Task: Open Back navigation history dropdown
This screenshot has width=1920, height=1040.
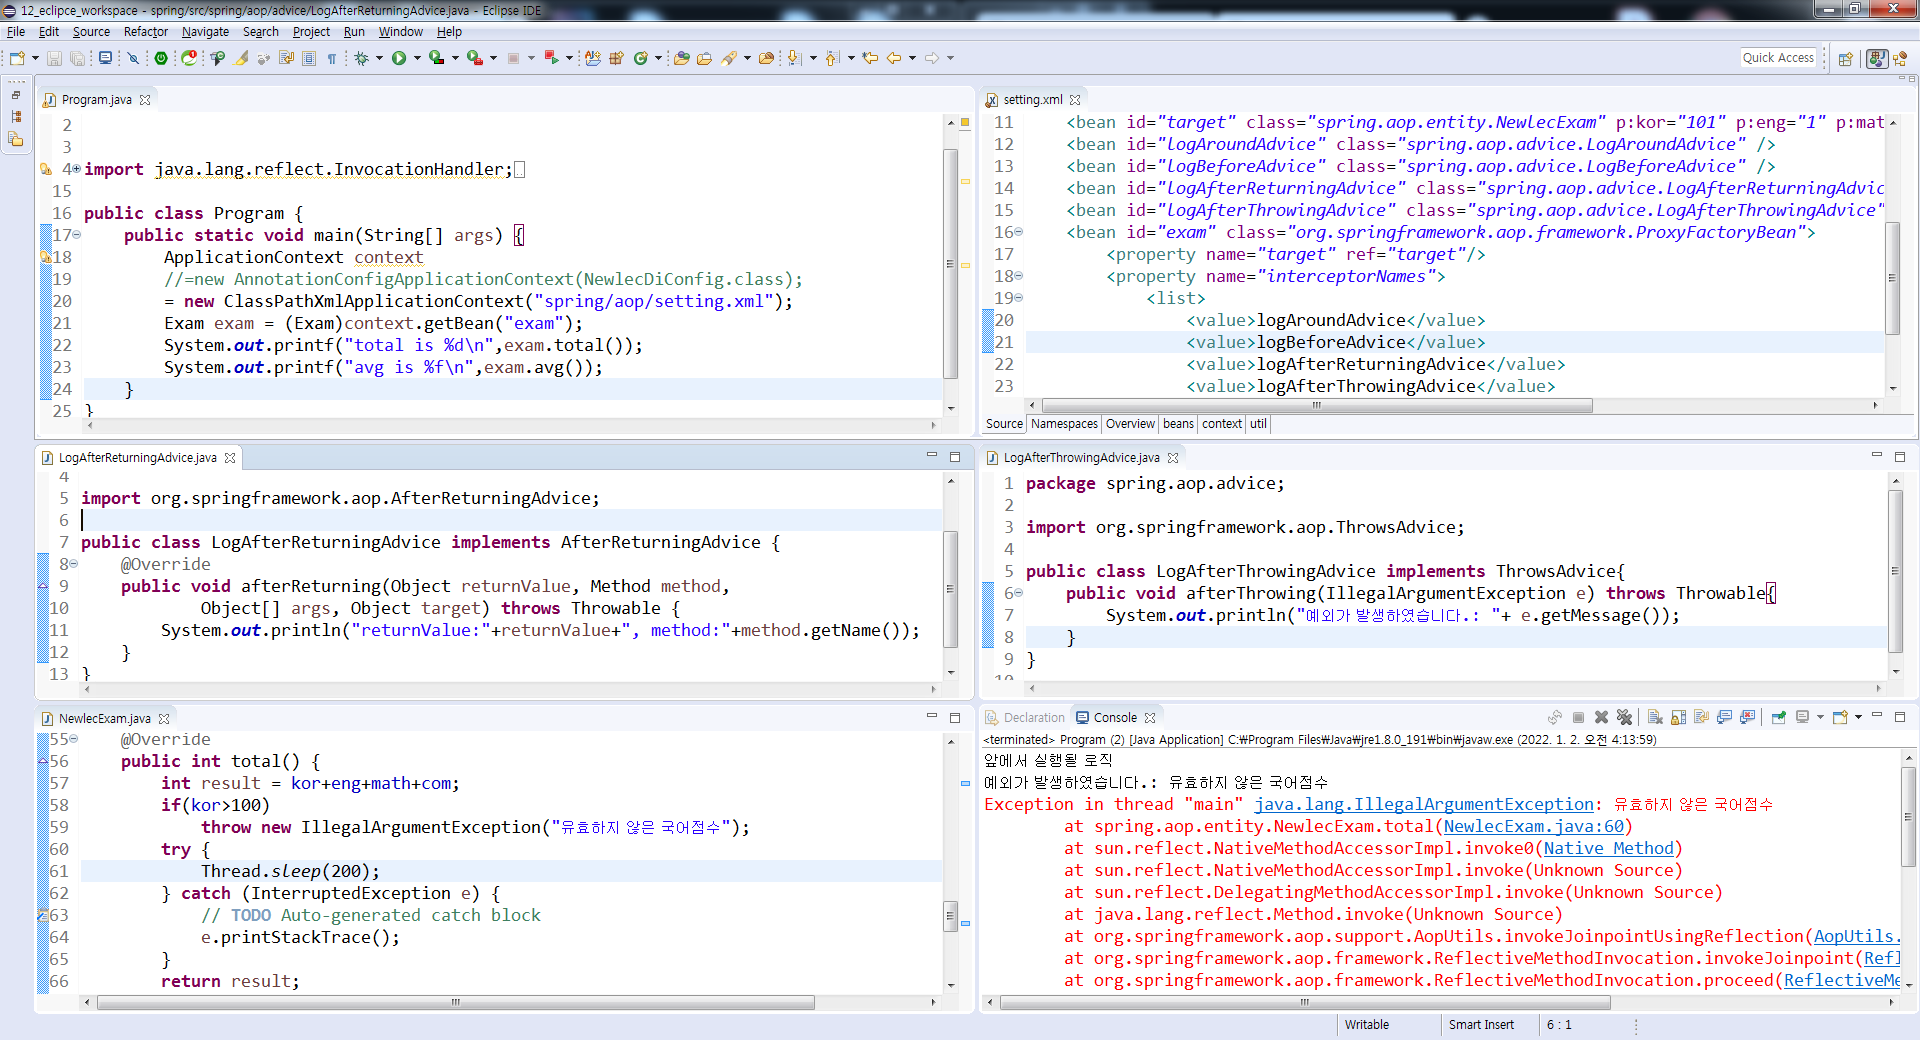Action: point(912,58)
